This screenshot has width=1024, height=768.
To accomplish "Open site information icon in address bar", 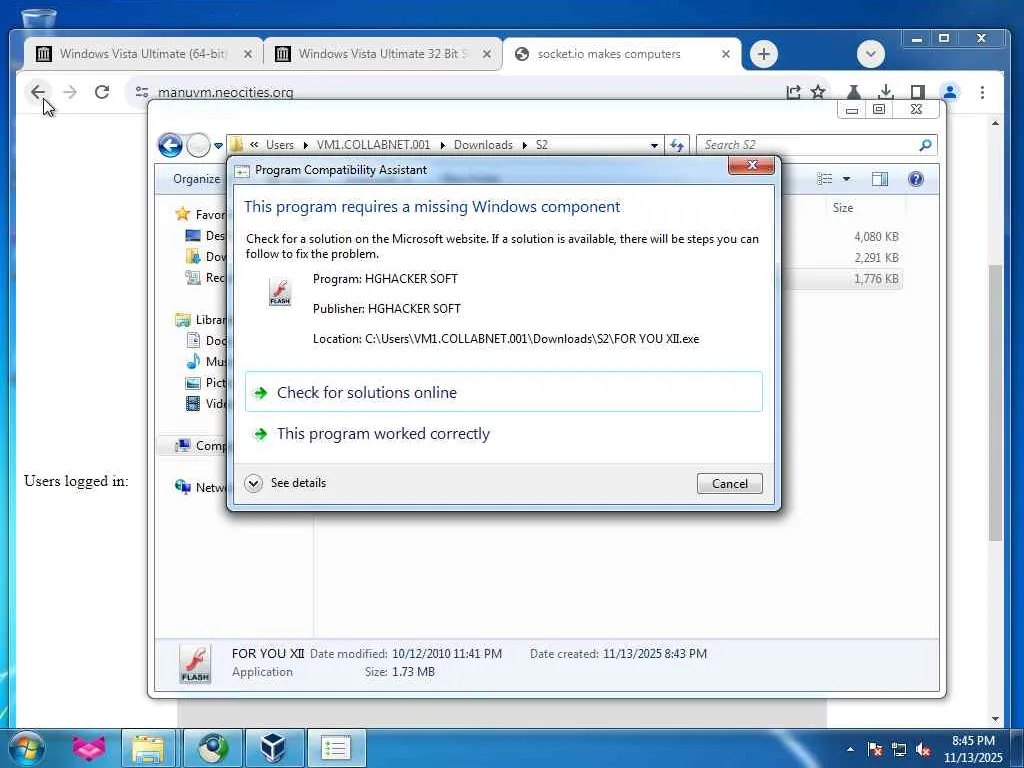I will click(142, 92).
